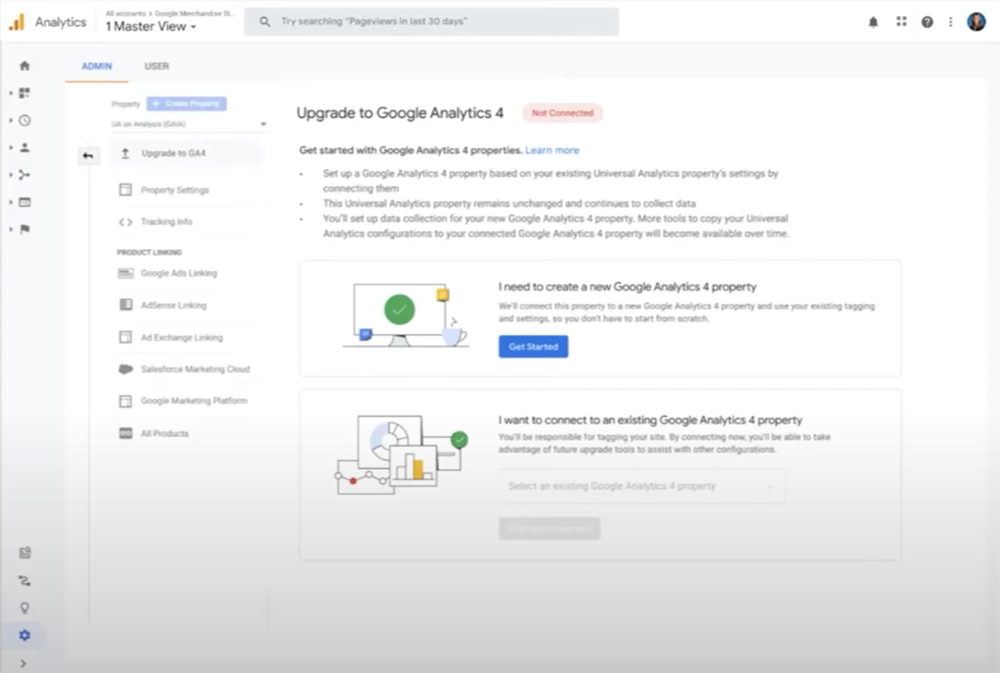Click in the Analytics search field
Image resolution: width=1000 pixels, height=673 pixels.
[x=431, y=22]
